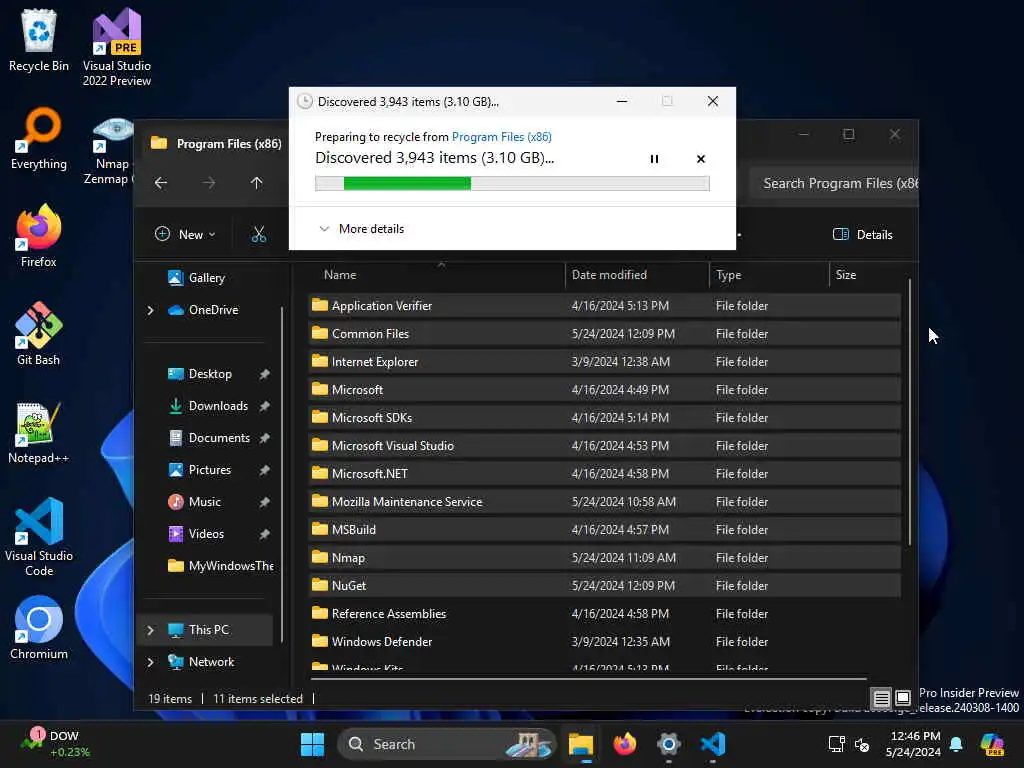The height and width of the screenshot is (768, 1024).
Task: Open the Notepad++ desktop shortcut
Action: [39, 432]
